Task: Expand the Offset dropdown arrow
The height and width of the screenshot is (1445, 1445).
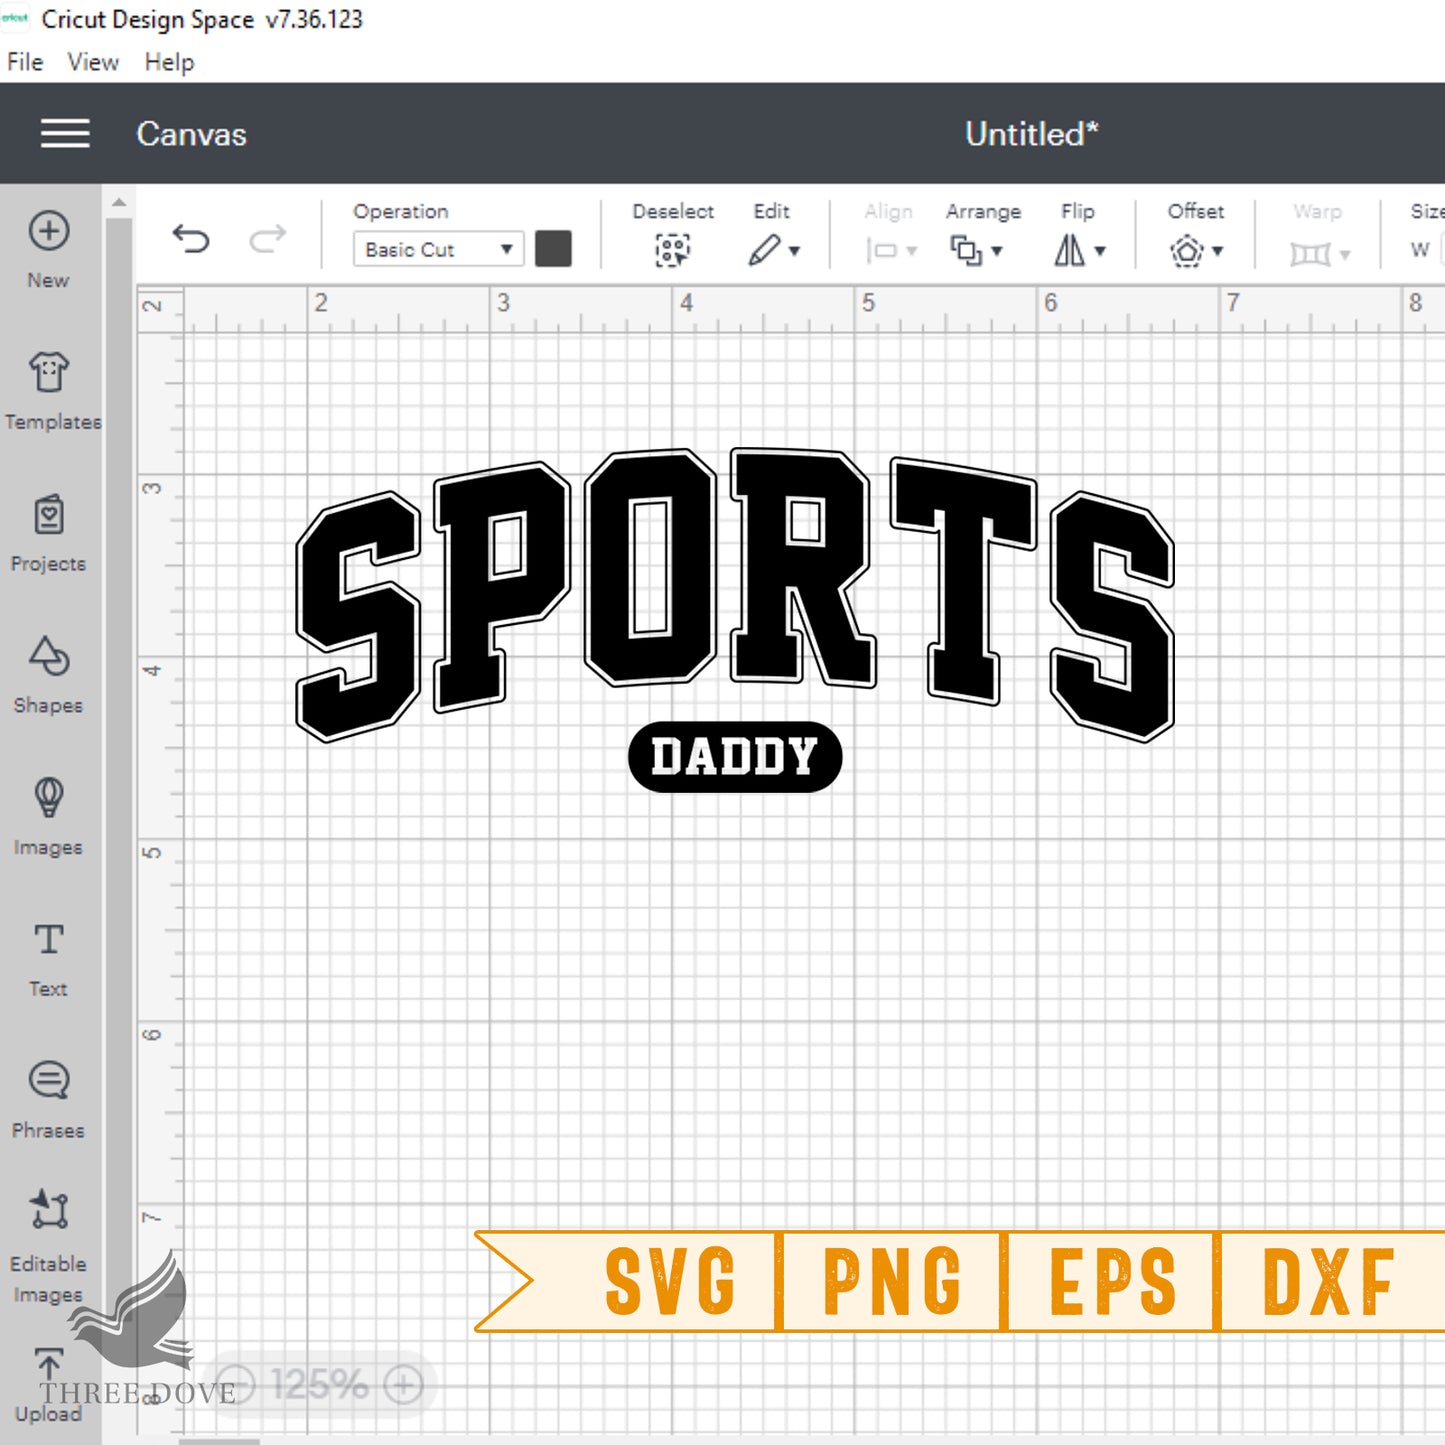Action: pyautogui.click(x=1218, y=251)
